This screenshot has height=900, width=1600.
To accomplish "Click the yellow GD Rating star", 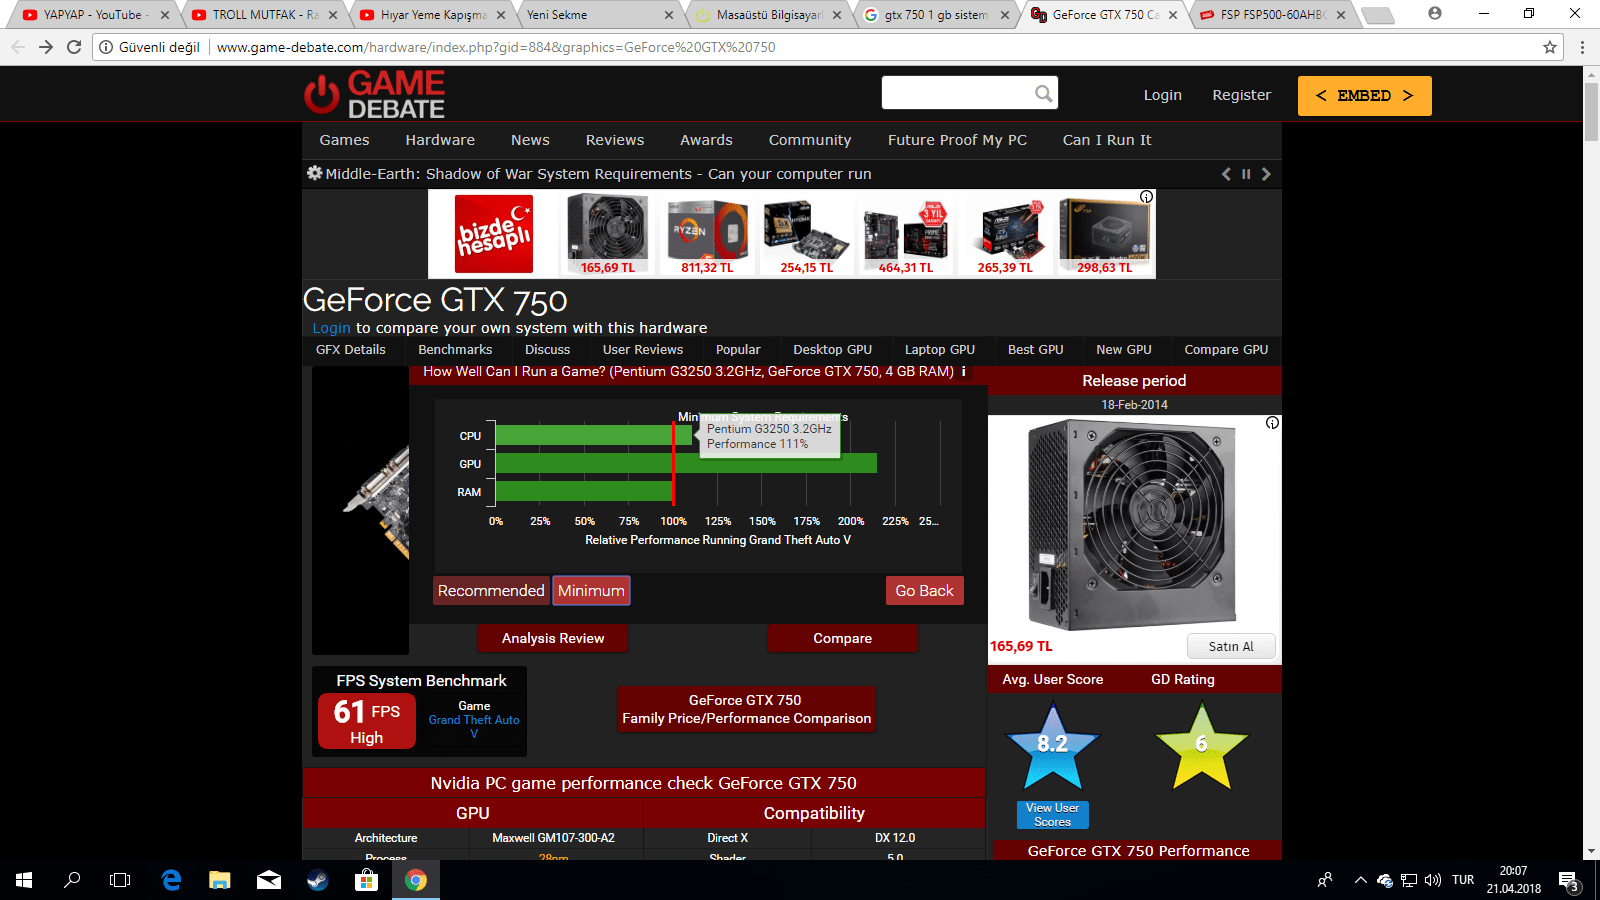I will point(1202,746).
